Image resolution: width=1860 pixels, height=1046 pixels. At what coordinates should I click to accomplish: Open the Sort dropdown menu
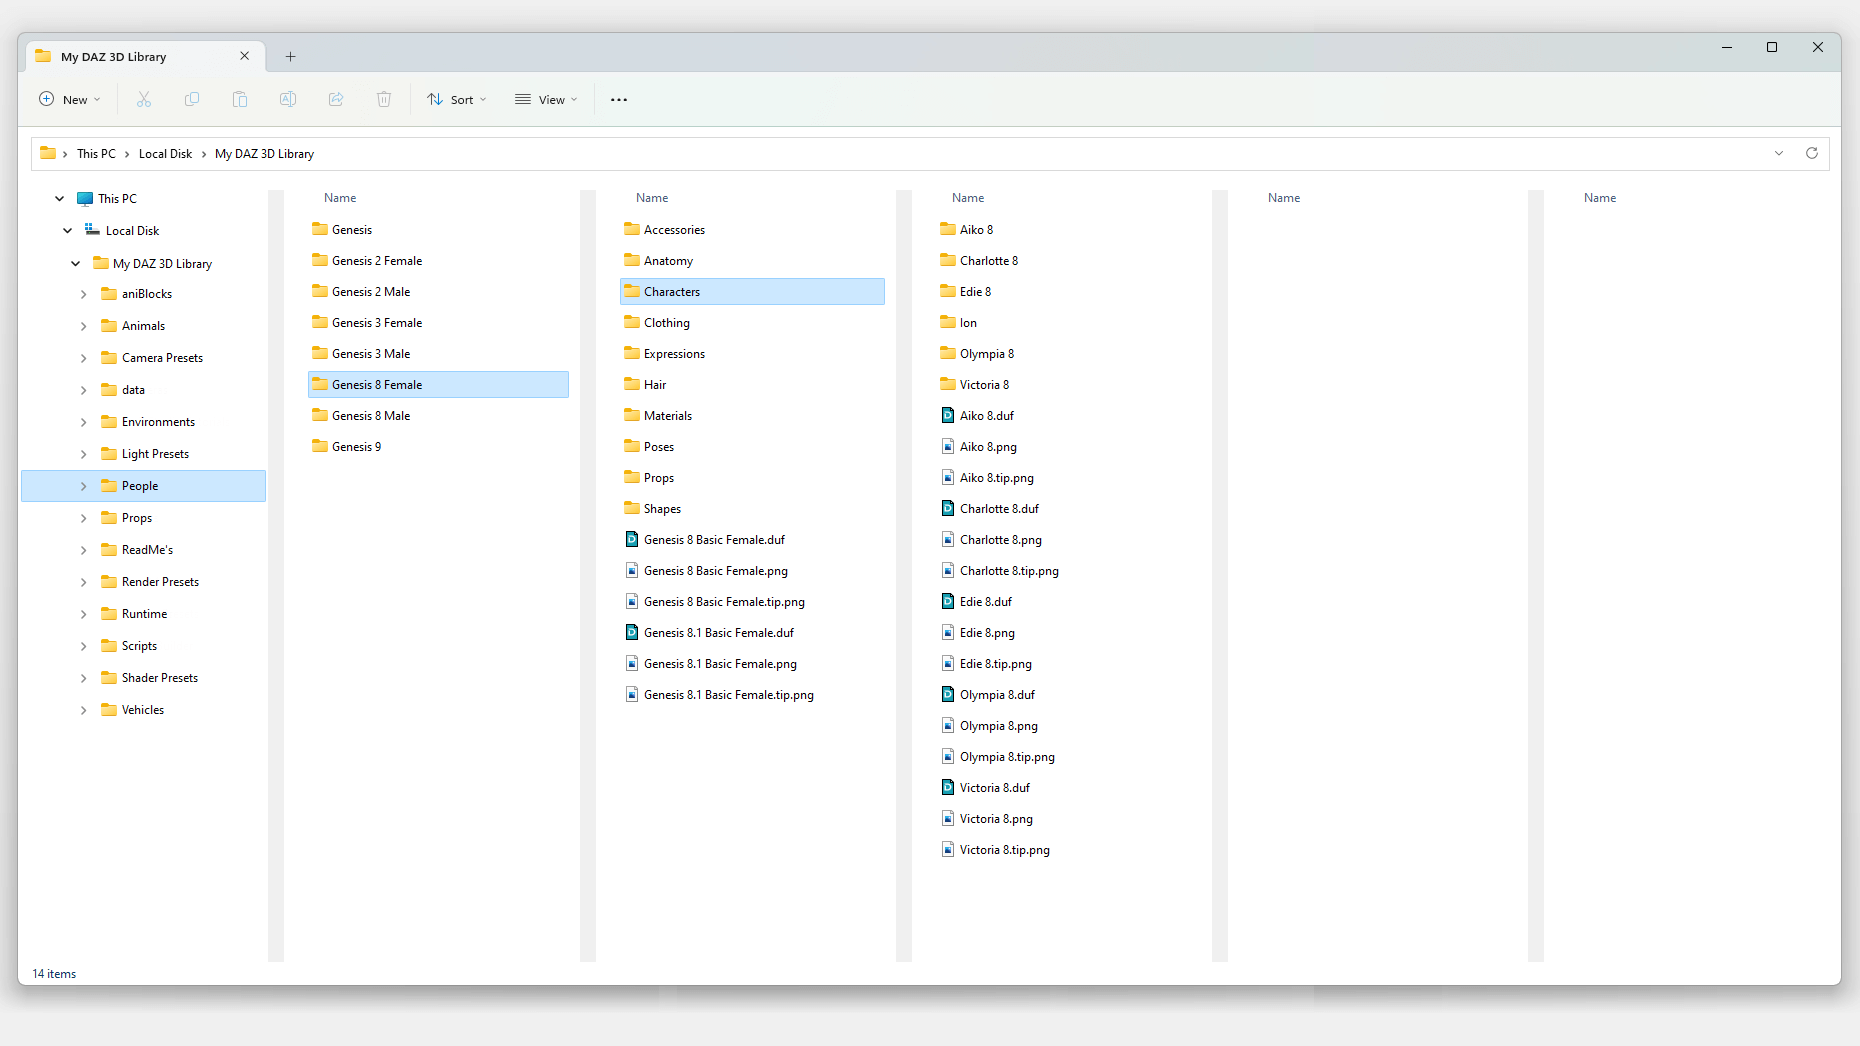click(457, 99)
